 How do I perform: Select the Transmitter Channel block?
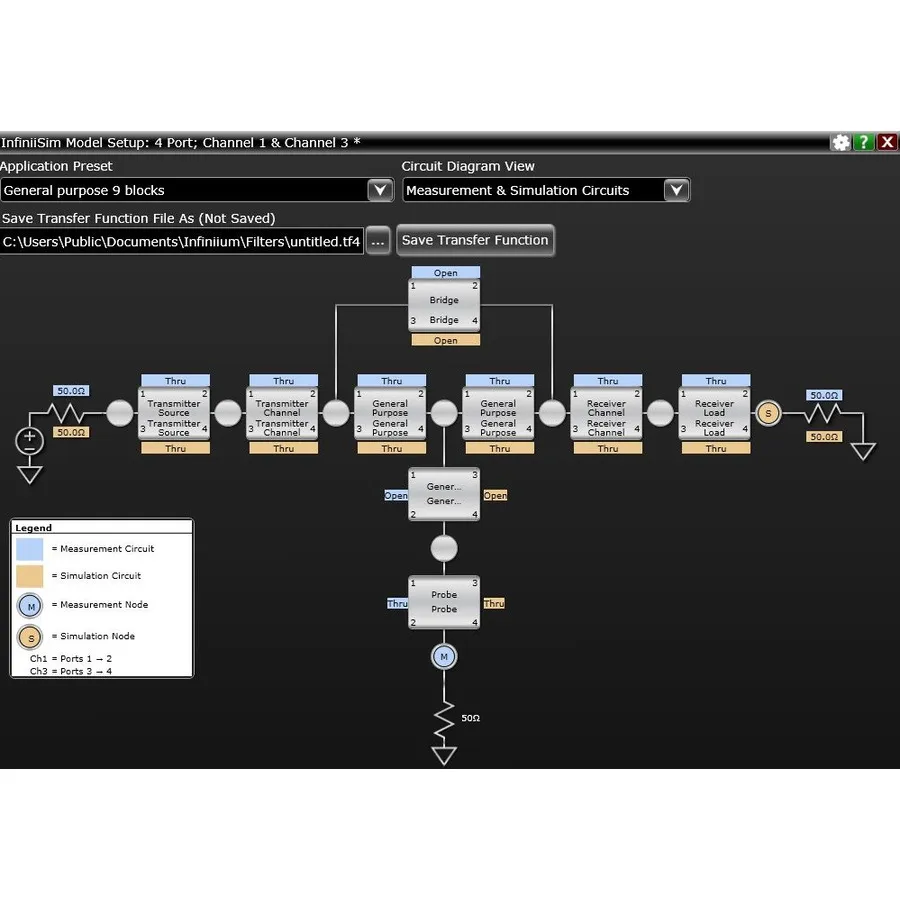pyautogui.click(x=282, y=413)
